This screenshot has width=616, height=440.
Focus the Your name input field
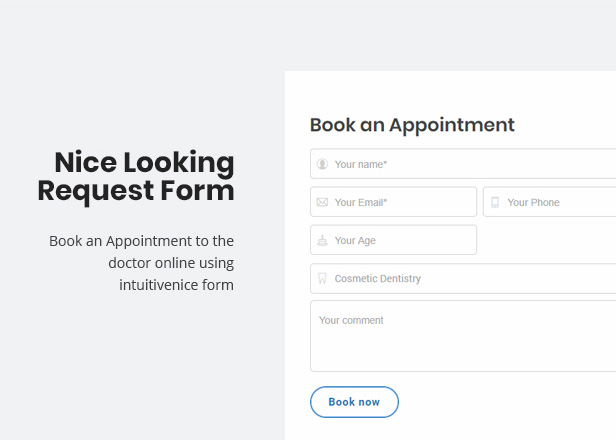463,164
